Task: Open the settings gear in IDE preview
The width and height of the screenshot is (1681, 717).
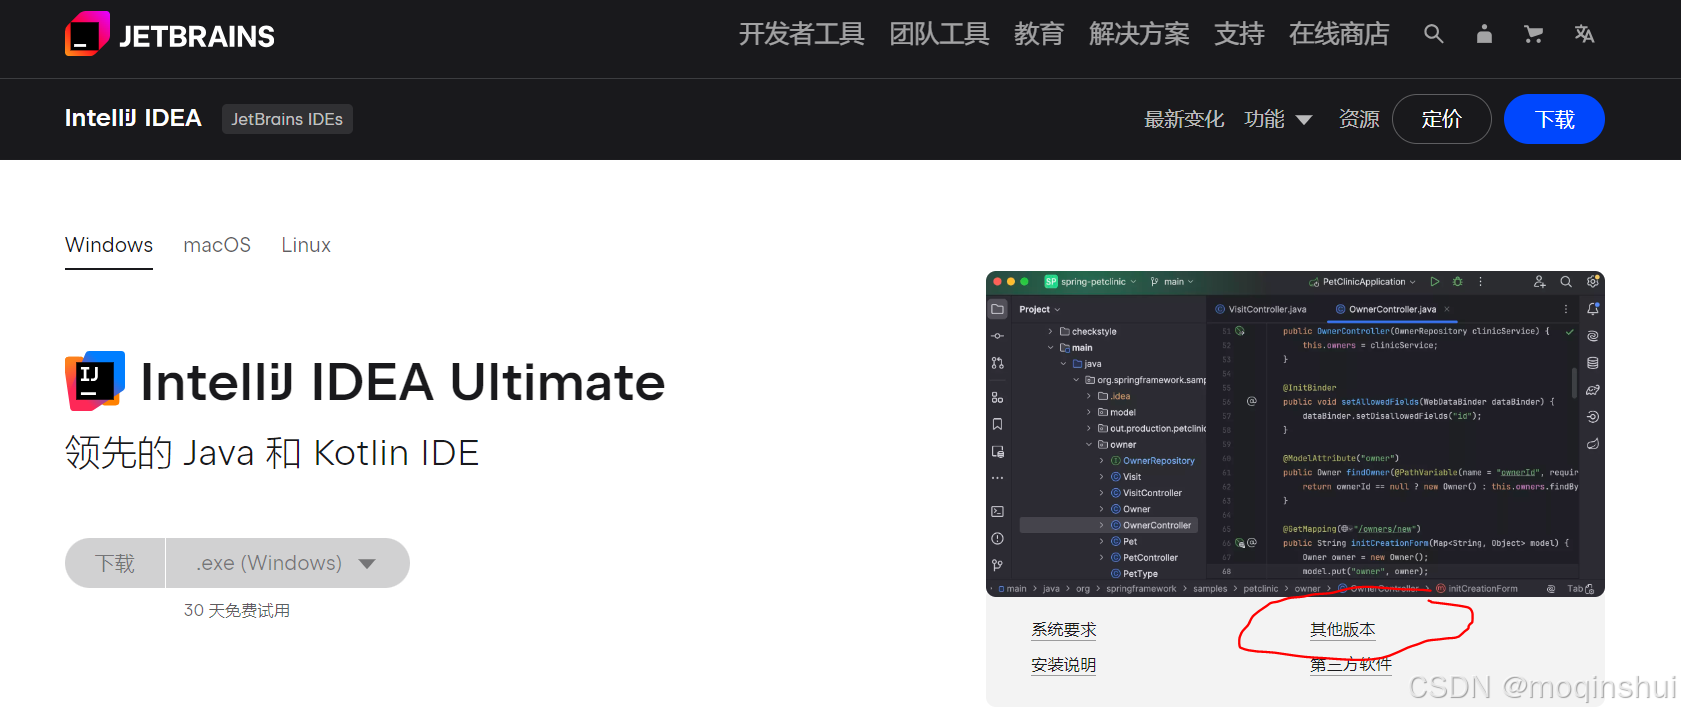Action: click(x=1593, y=282)
